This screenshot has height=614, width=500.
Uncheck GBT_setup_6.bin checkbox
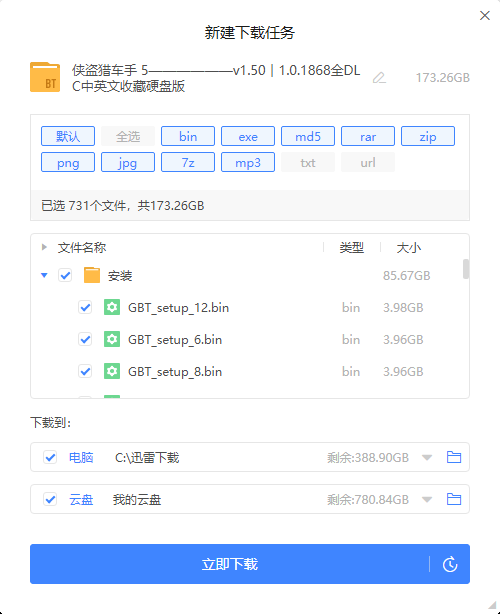point(85,339)
